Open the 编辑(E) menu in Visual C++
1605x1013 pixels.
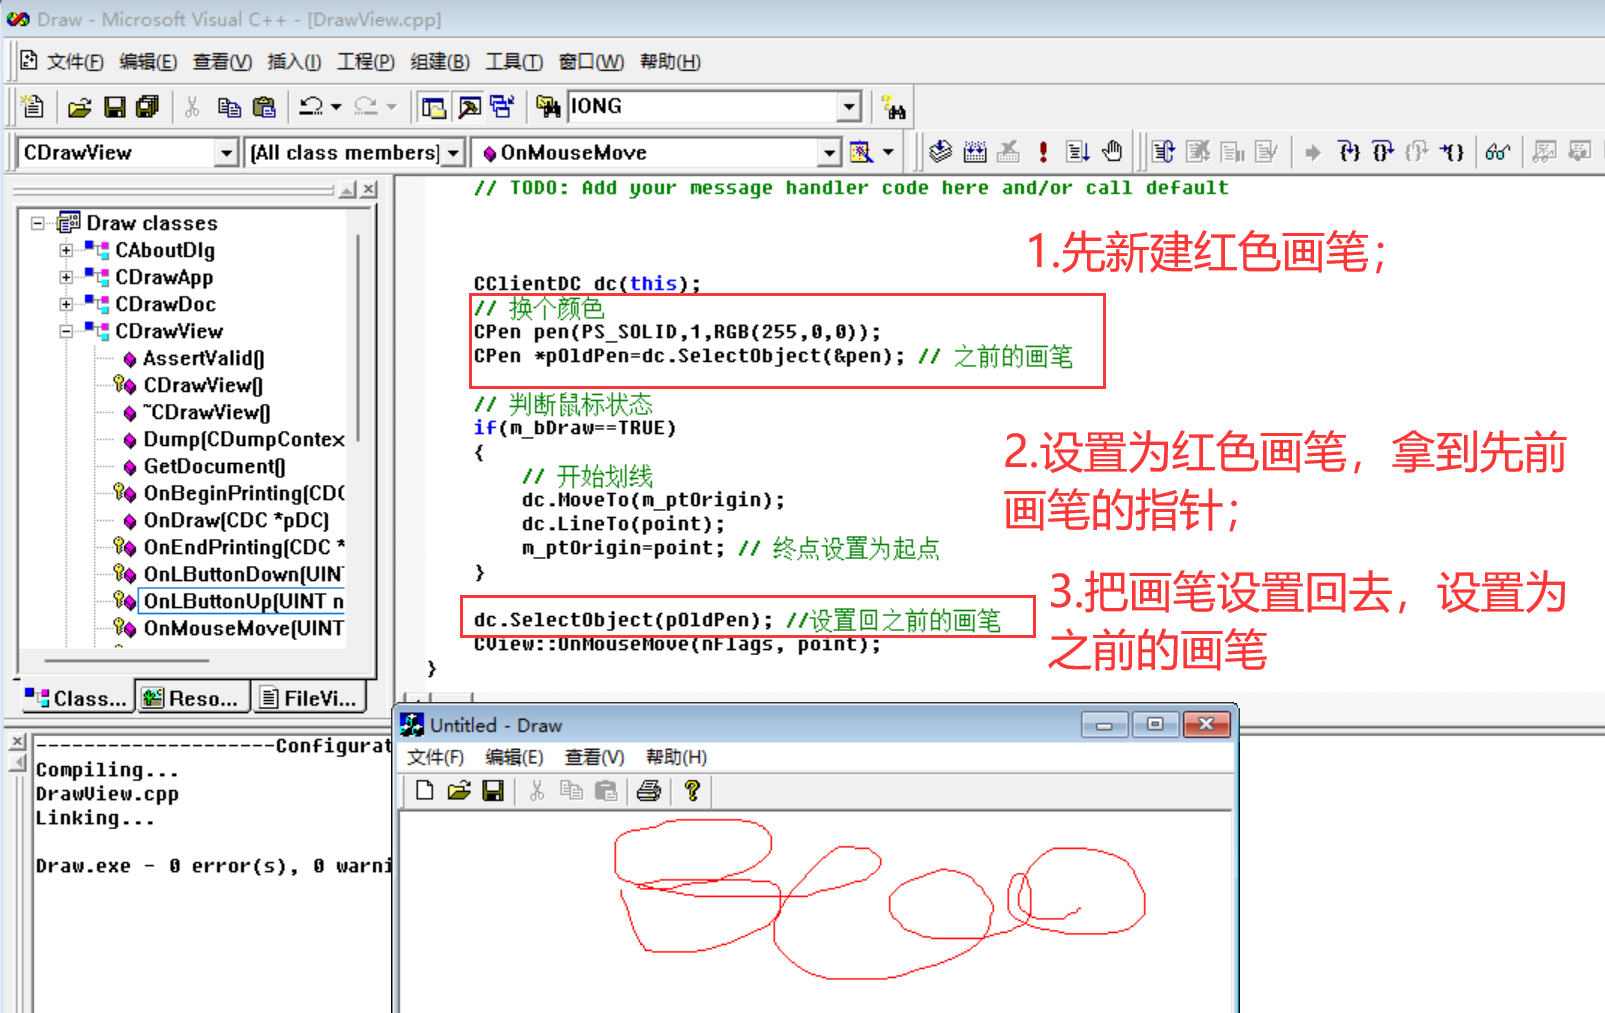point(148,62)
